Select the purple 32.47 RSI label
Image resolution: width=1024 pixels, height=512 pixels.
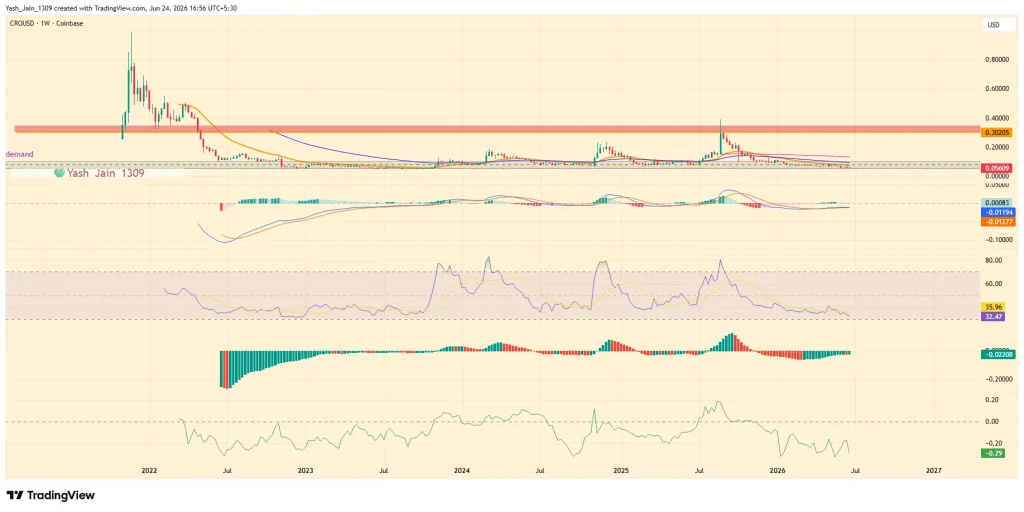click(x=993, y=315)
